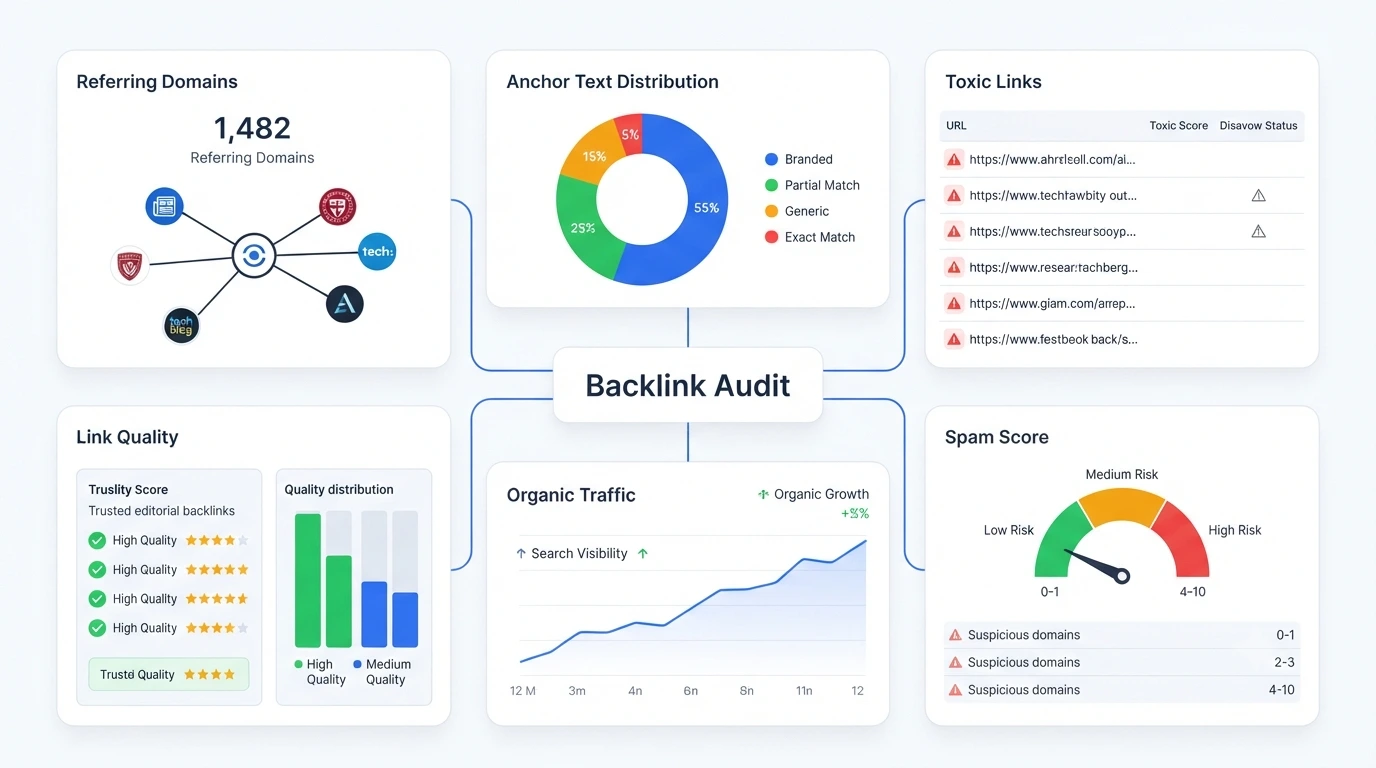Click green up arrow right of Search Visibility
This screenshot has height=768, width=1376.
pyautogui.click(x=642, y=553)
